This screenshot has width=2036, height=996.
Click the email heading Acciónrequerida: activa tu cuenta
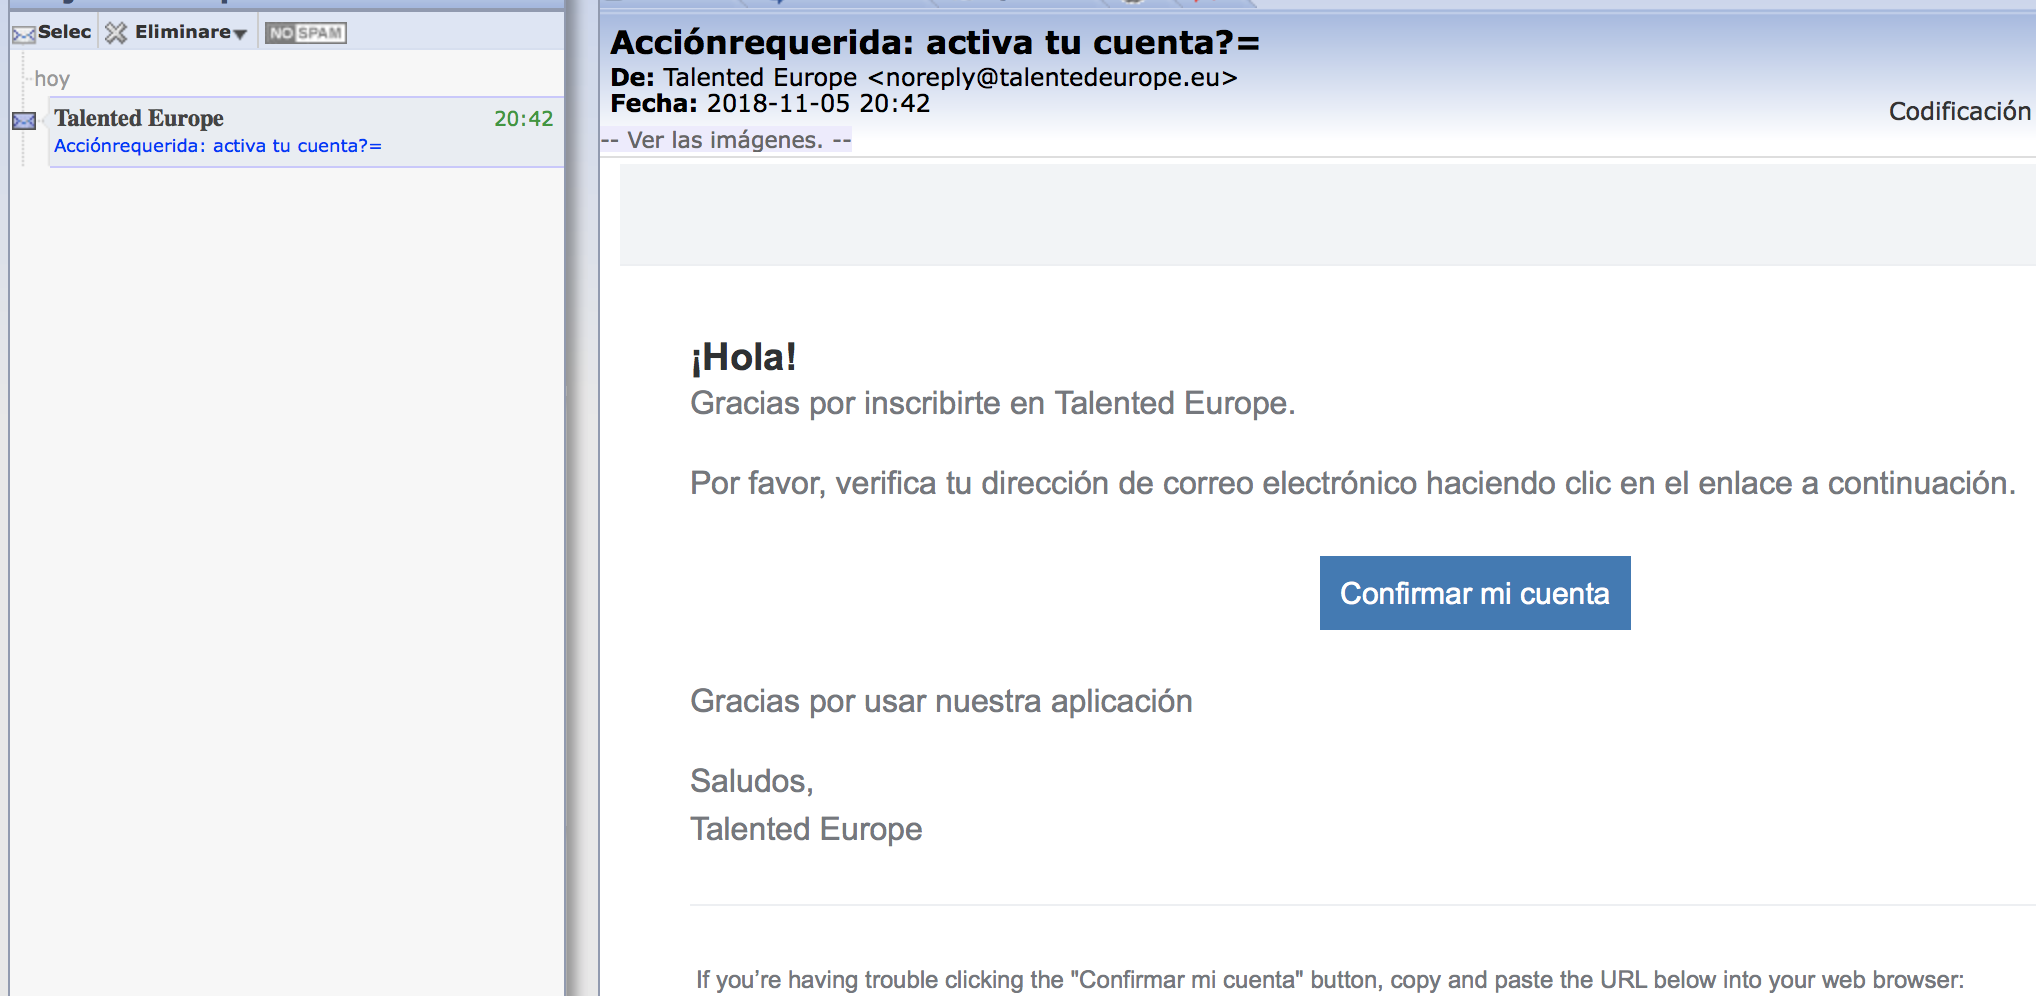[935, 43]
